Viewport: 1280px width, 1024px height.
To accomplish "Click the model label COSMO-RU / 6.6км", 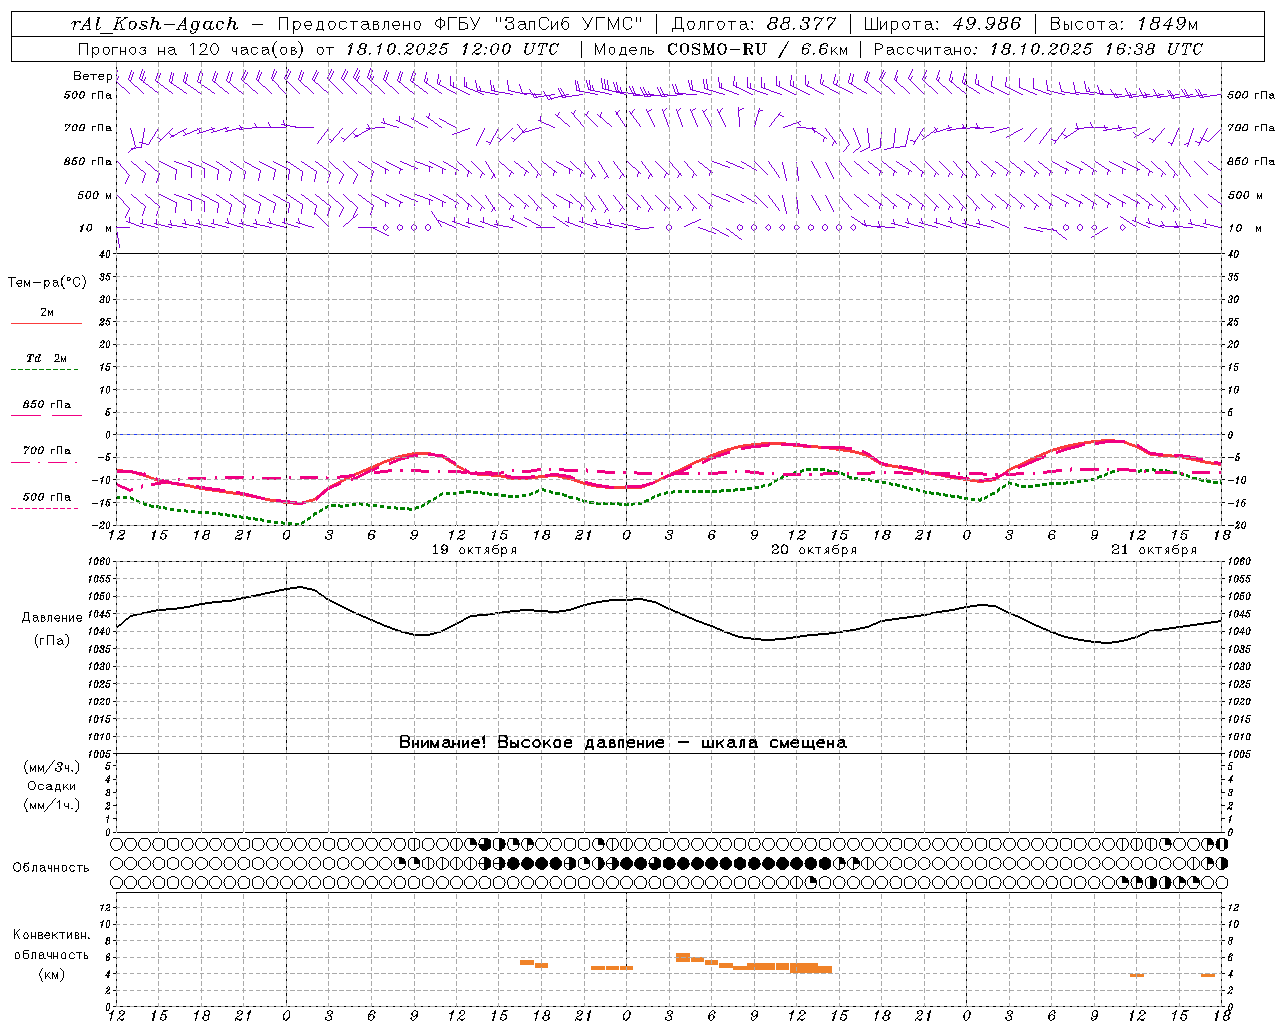I will pyautogui.click(x=757, y=49).
